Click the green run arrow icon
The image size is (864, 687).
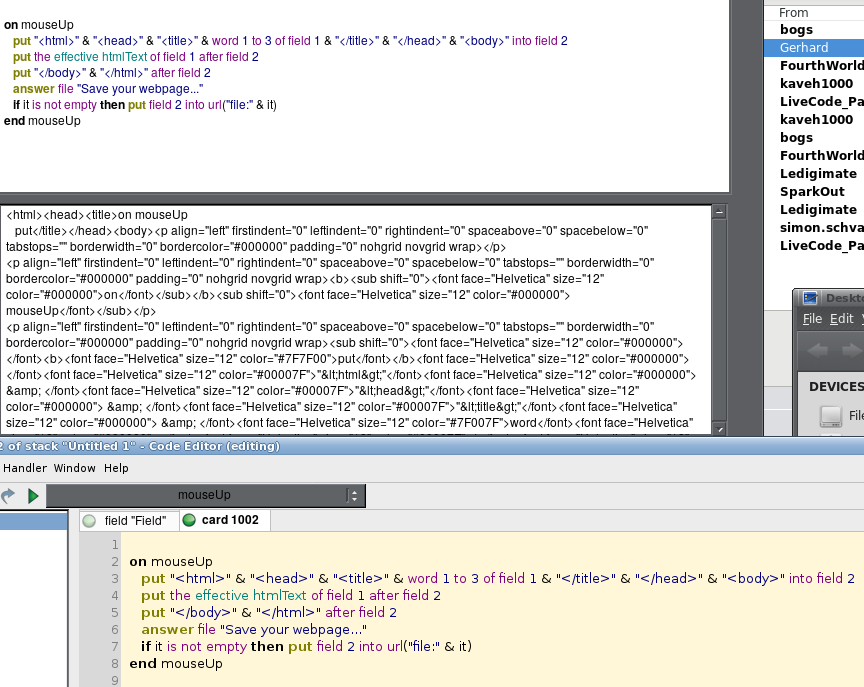click(33, 496)
